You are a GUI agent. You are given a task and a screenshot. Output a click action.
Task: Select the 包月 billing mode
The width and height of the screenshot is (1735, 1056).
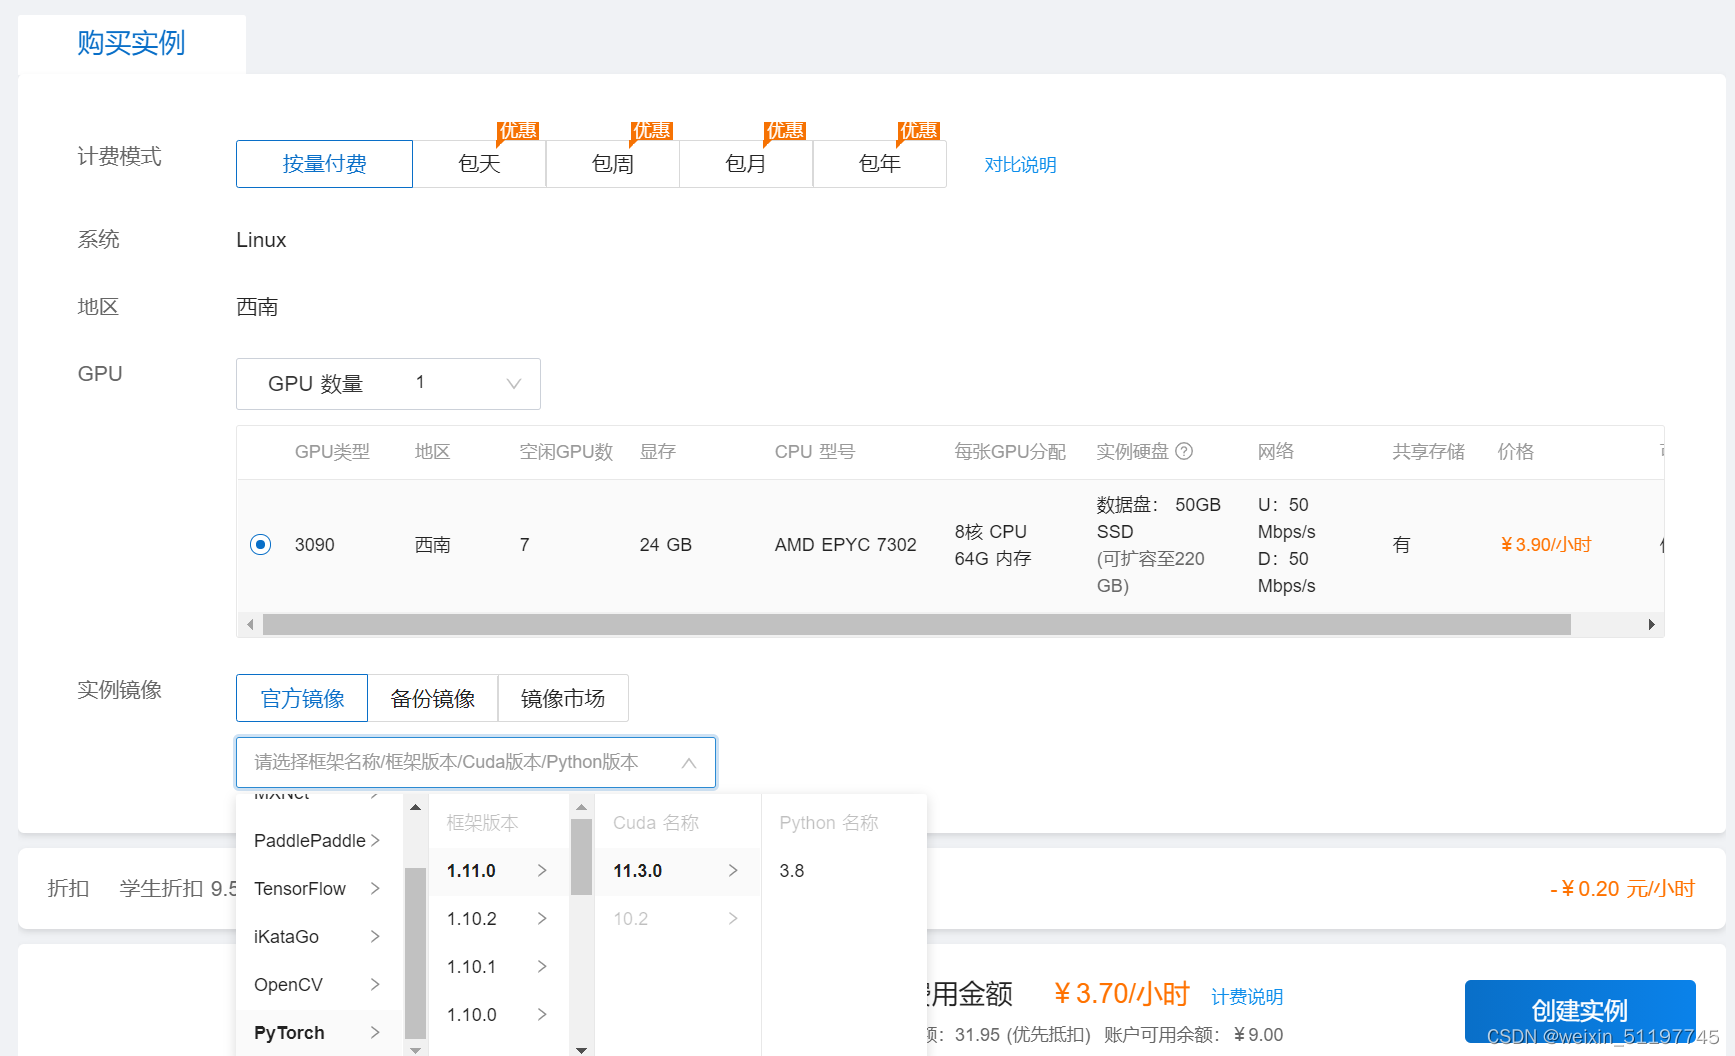click(746, 164)
